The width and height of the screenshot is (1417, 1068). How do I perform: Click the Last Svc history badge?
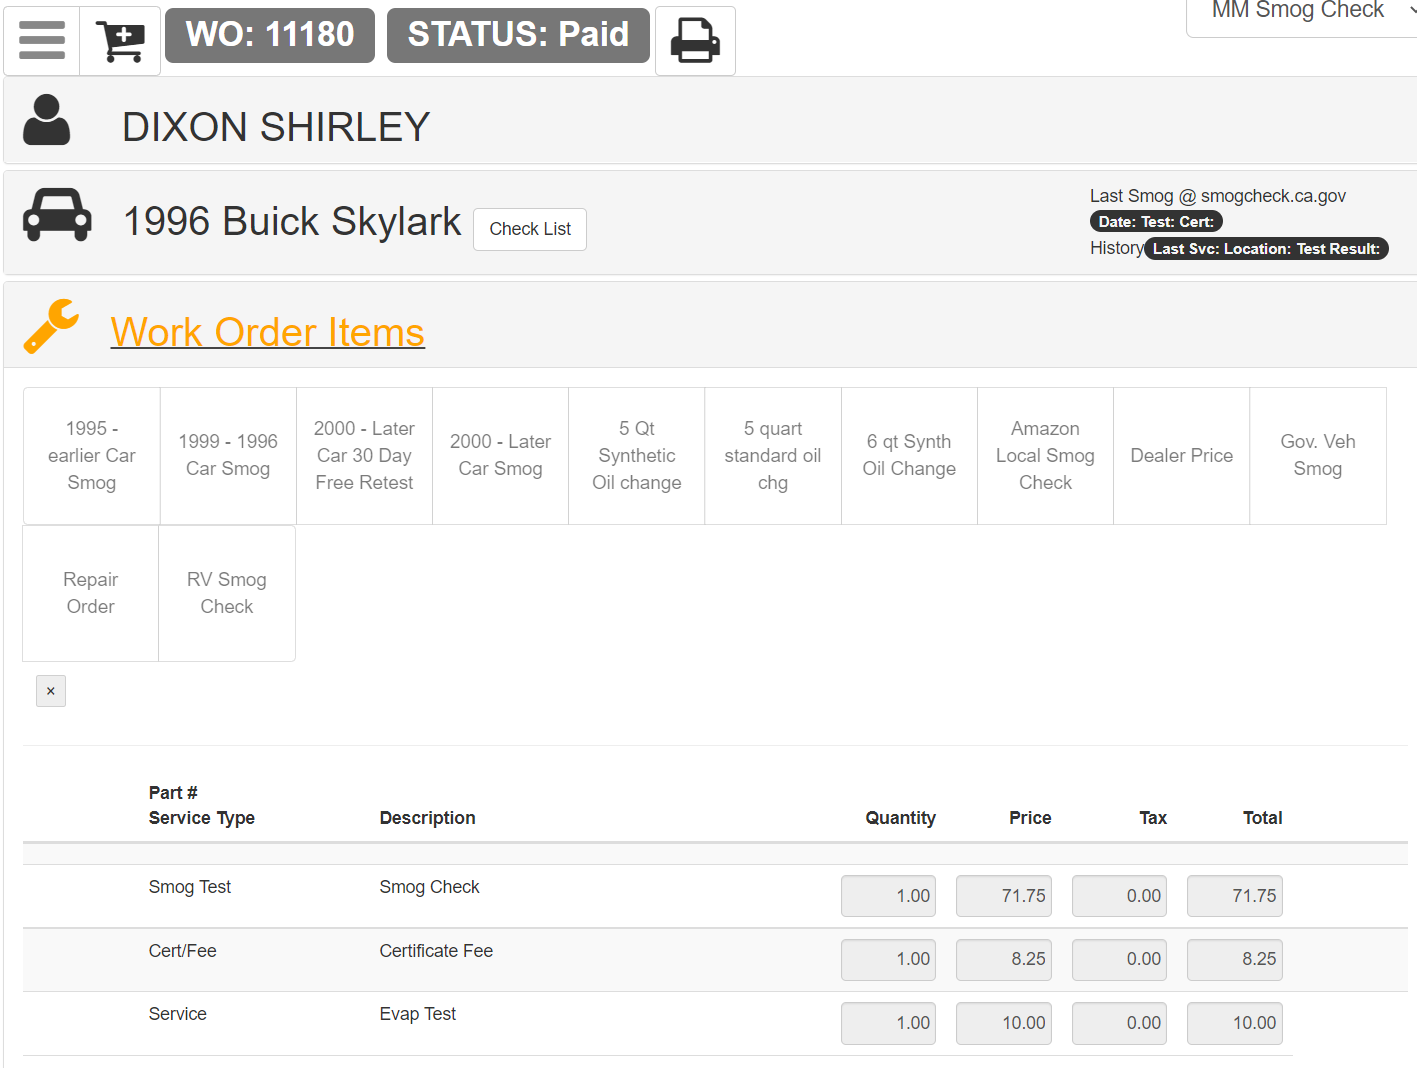pyautogui.click(x=1265, y=249)
